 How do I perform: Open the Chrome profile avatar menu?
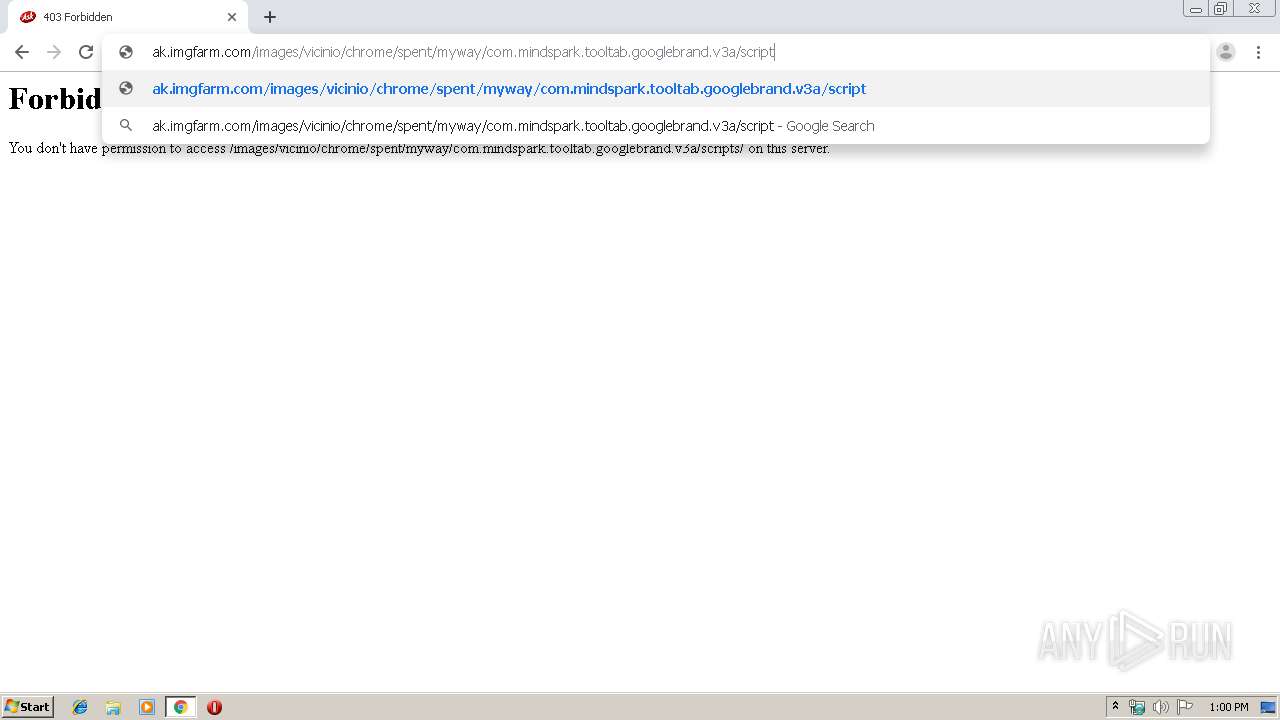(x=1226, y=52)
